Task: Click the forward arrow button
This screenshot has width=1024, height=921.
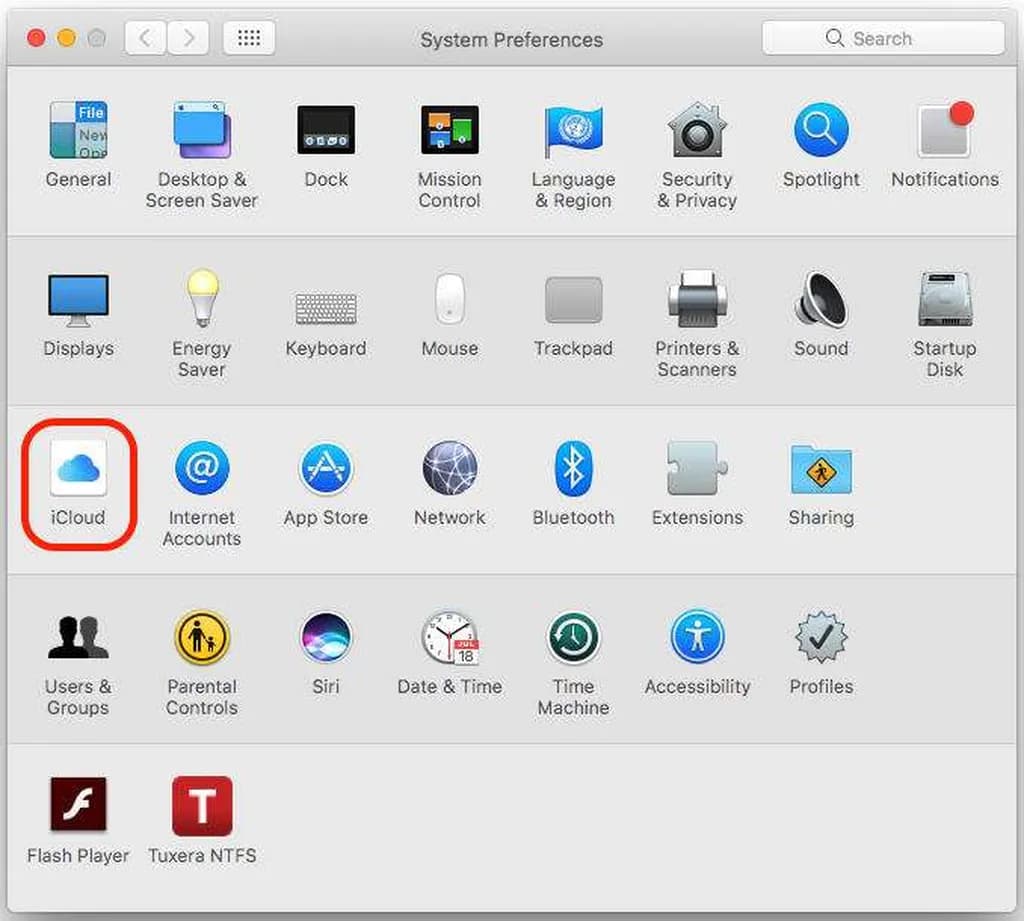Action: [x=188, y=39]
